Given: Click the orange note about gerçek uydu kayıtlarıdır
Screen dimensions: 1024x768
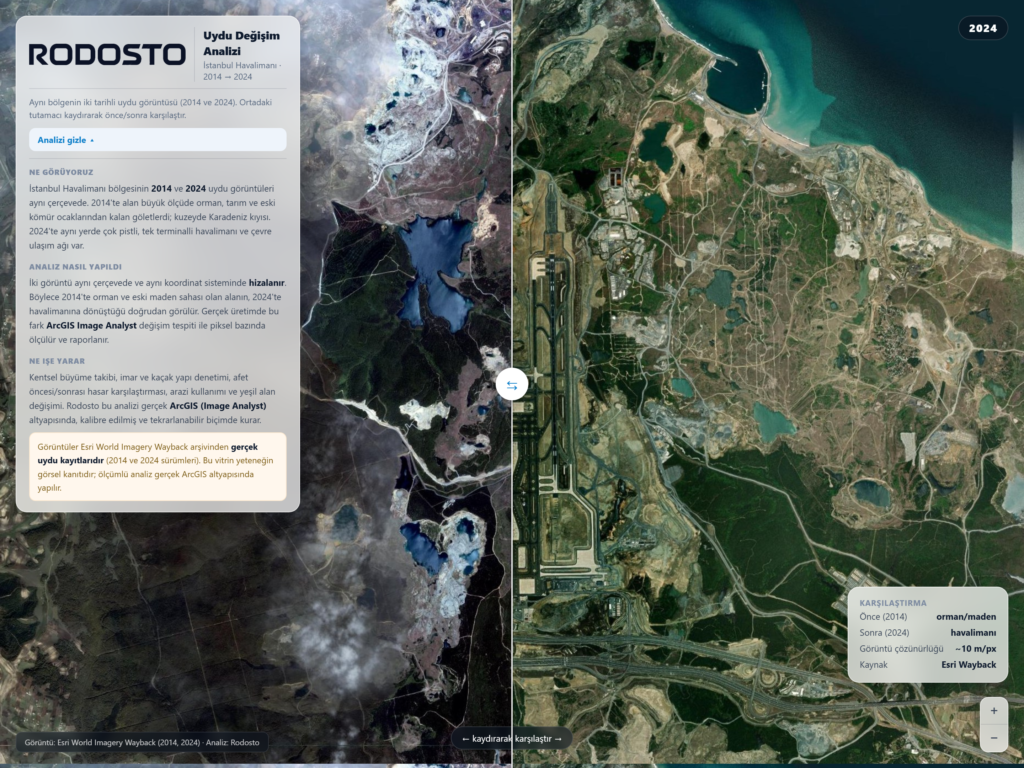Looking at the screenshot, I should click(157, 467).
